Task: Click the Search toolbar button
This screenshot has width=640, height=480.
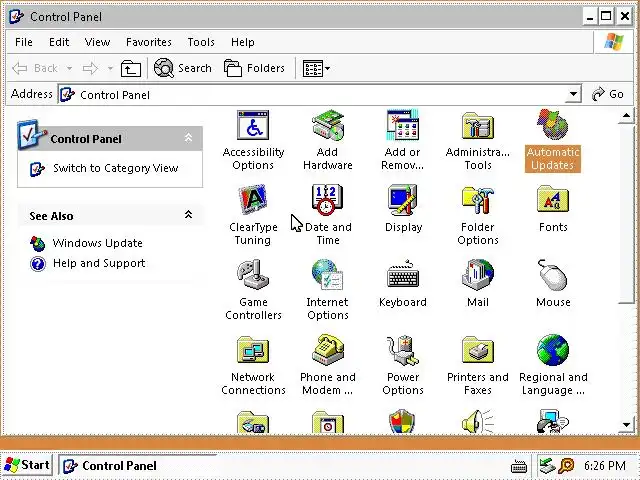Action: 183,68
